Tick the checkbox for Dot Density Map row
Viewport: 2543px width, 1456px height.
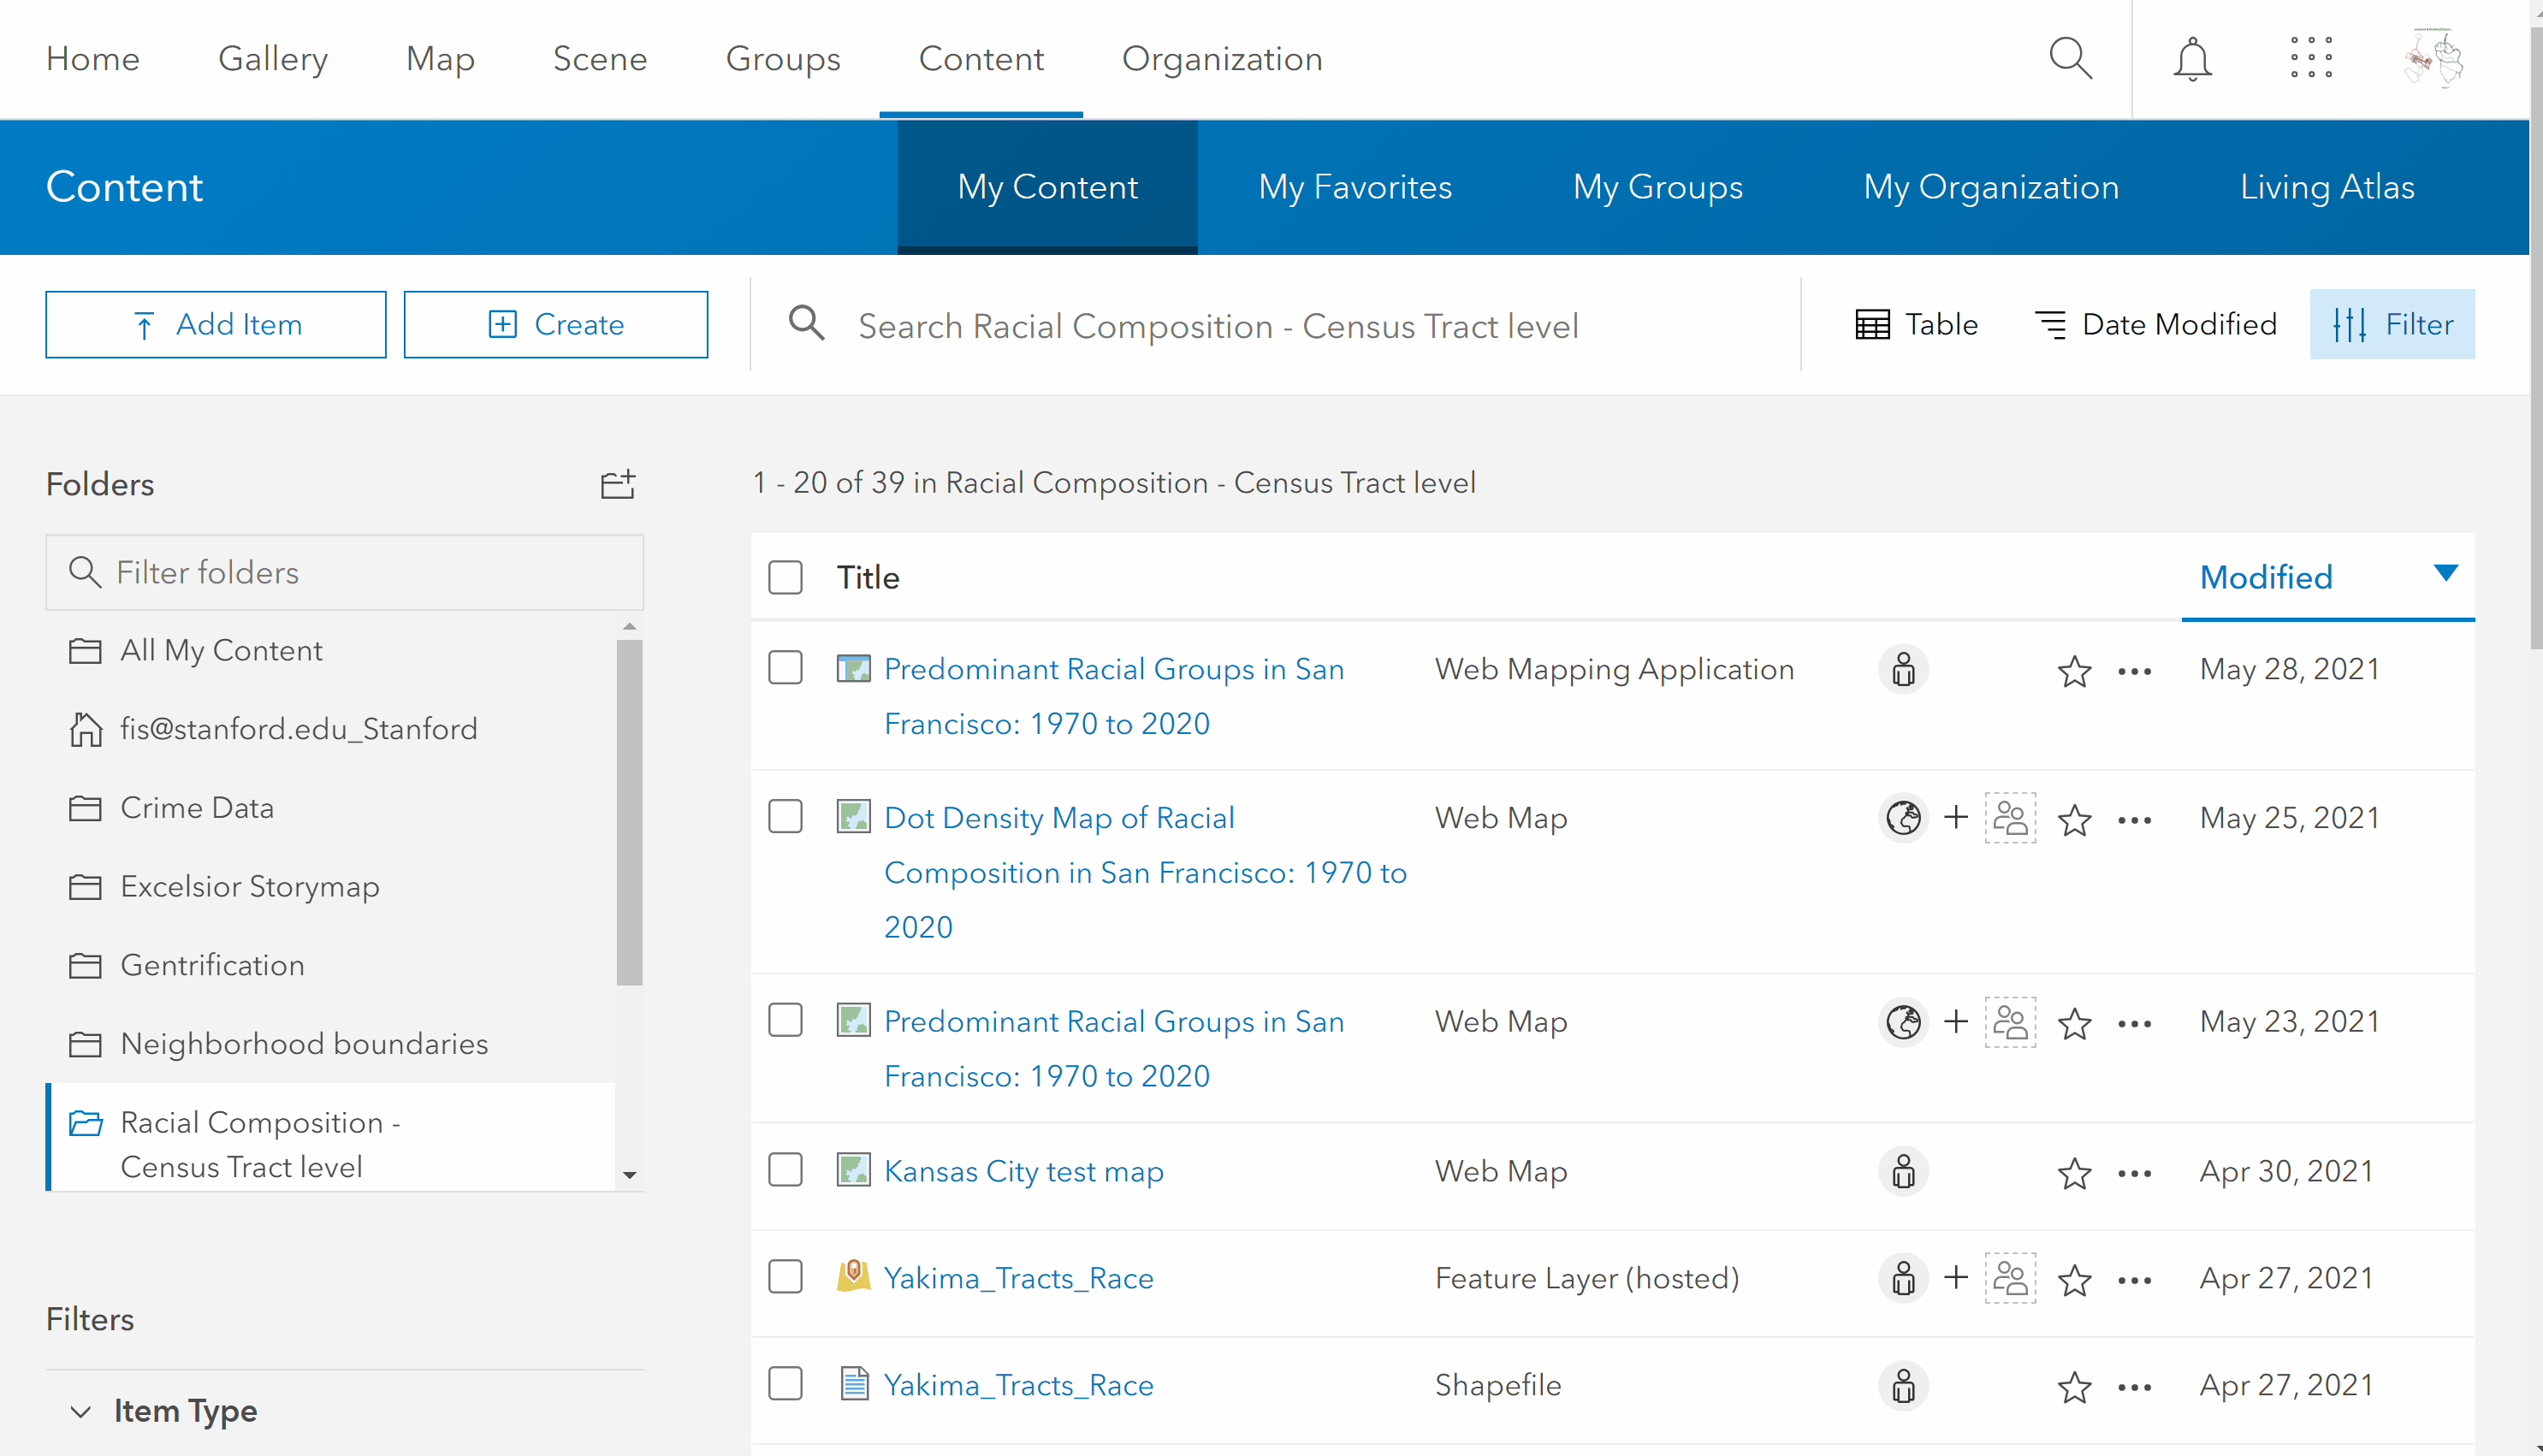pos(785,817)
